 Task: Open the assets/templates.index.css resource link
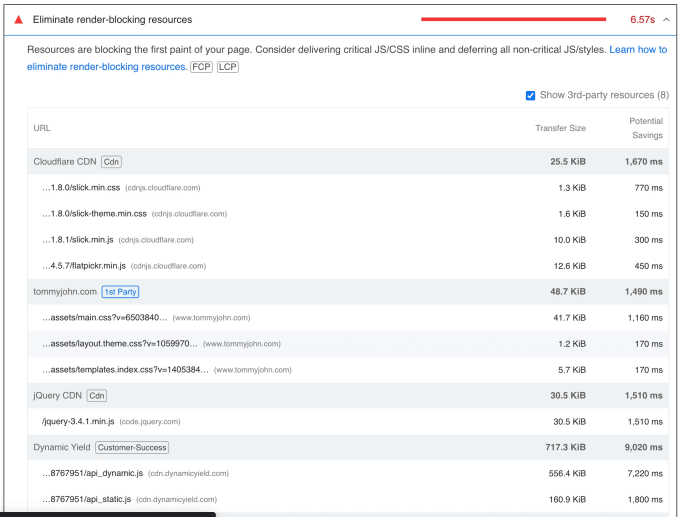click(125, 370)
